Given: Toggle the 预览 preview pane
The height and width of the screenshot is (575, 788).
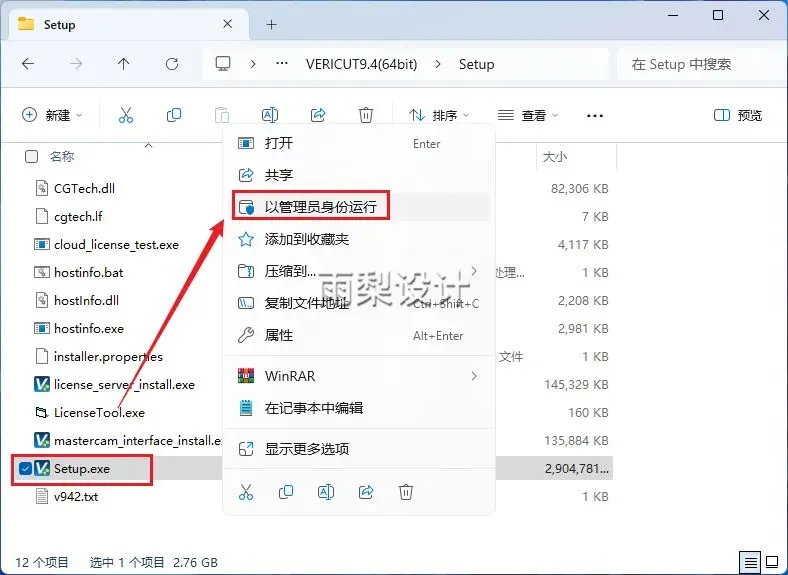Looking at the screenshot, I should [x=738, y=116].
